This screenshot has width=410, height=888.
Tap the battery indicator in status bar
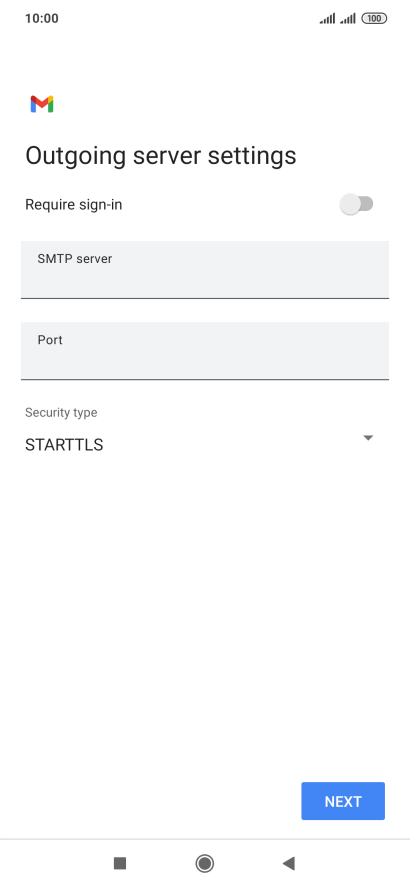click(x=374, y=19)
